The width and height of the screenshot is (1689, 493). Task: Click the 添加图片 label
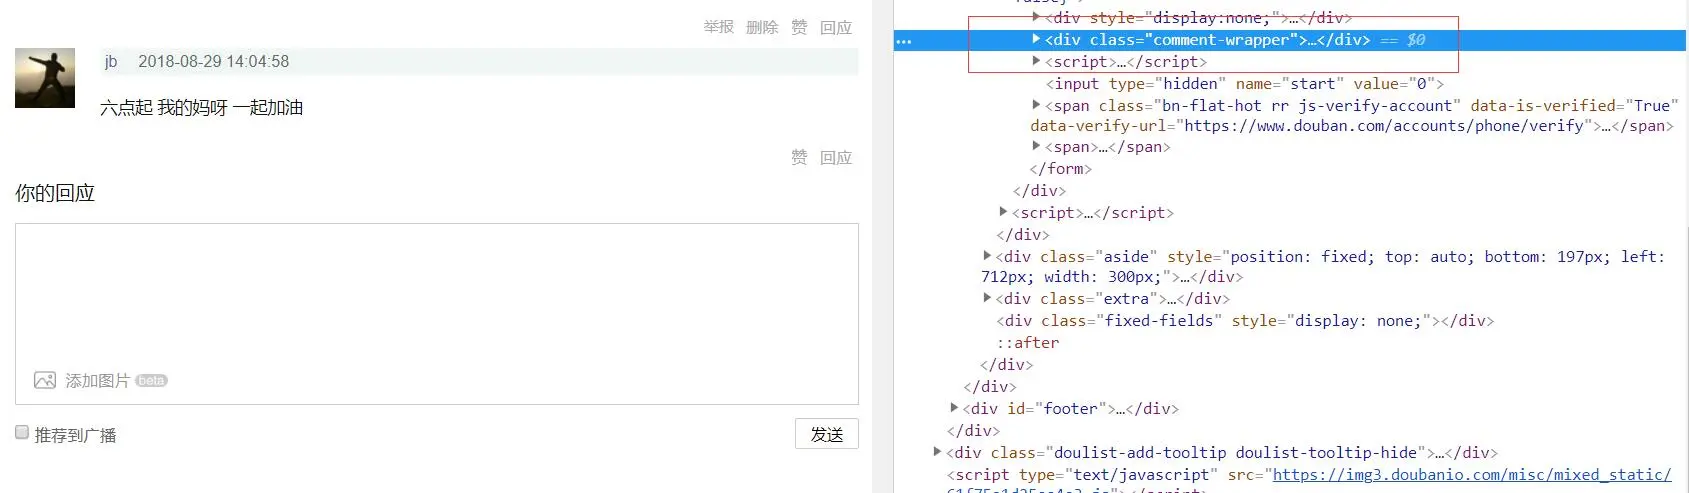coord(98,380)
